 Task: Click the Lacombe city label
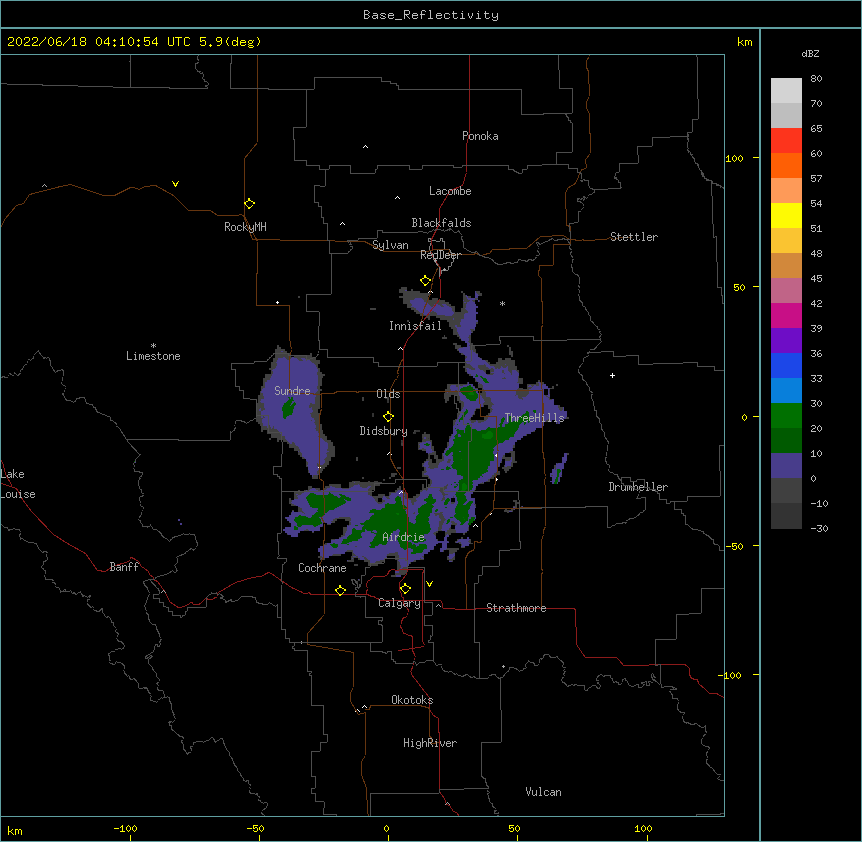coord(450,191)
